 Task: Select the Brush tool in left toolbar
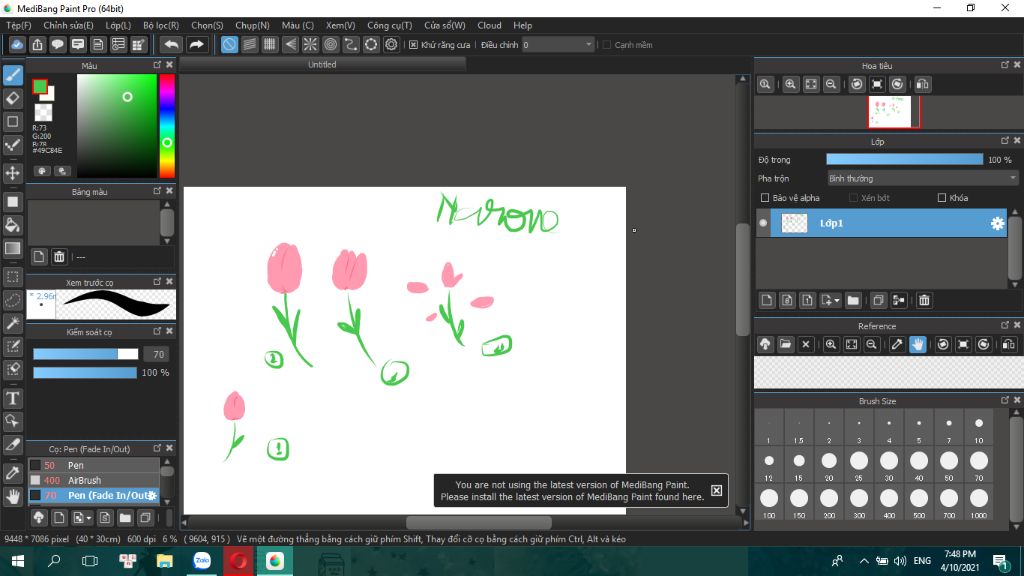(12, 75)
